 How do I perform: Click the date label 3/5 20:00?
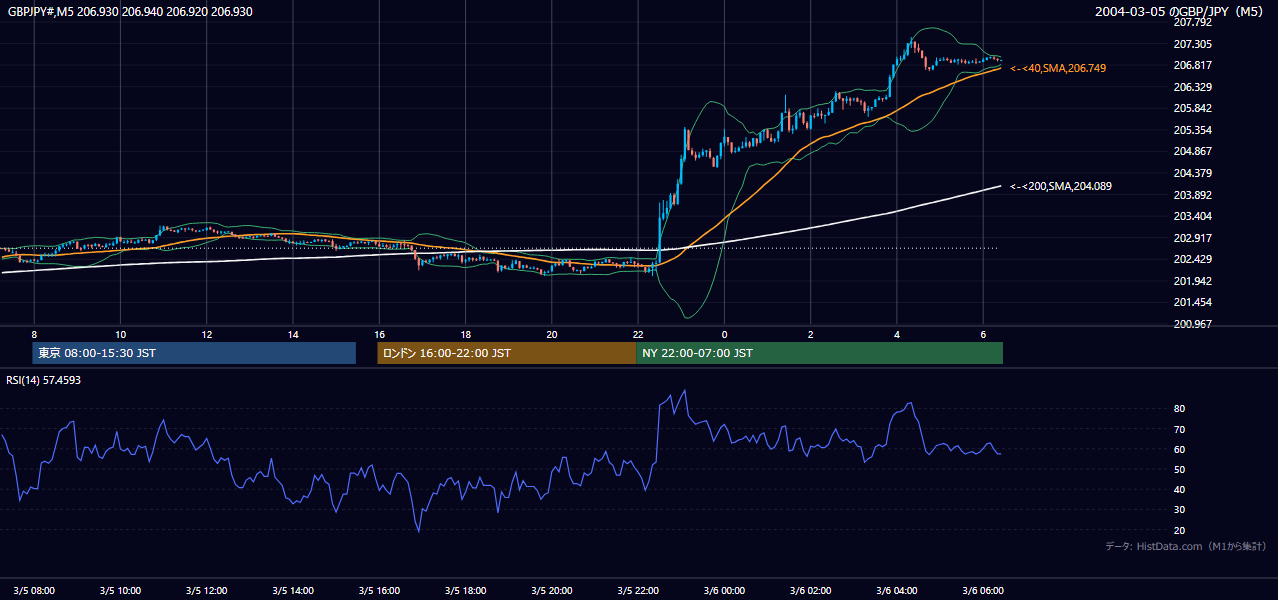click(x=552, y=590)
